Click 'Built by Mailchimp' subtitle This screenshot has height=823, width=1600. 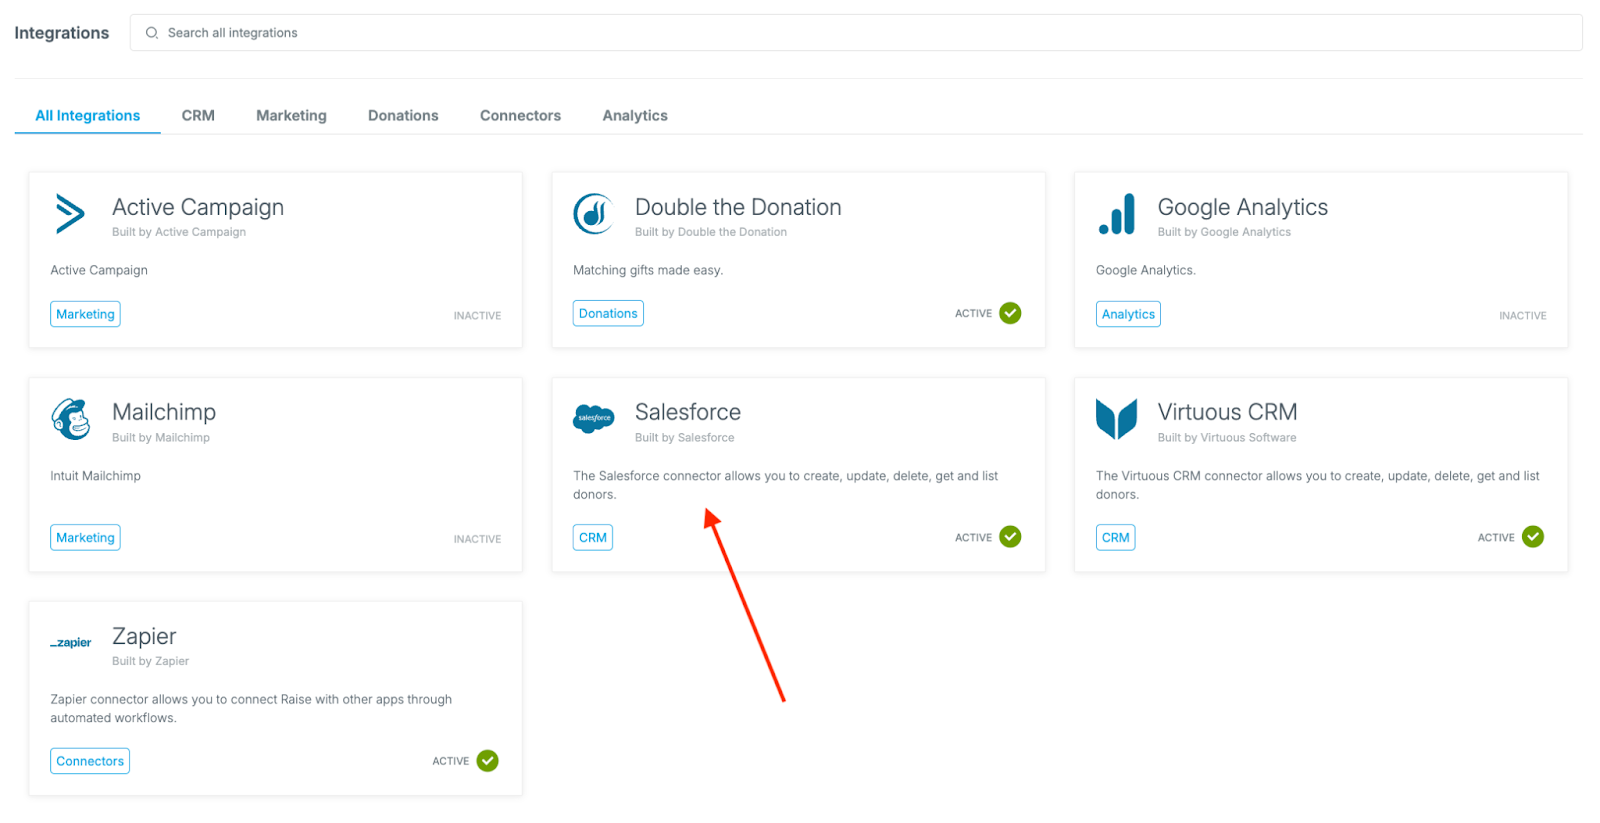coord(161,438)
